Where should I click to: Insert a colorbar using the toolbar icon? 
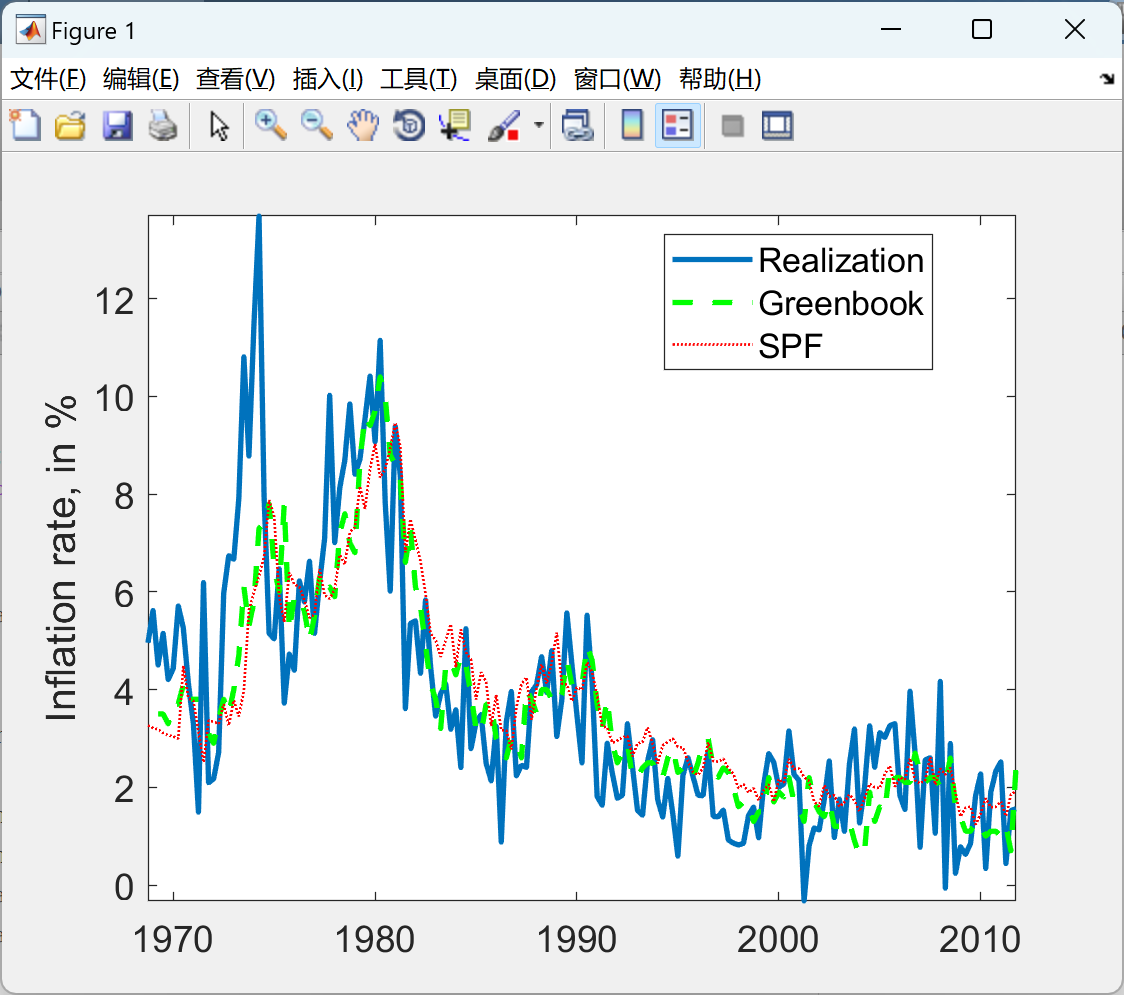point(632,126)
